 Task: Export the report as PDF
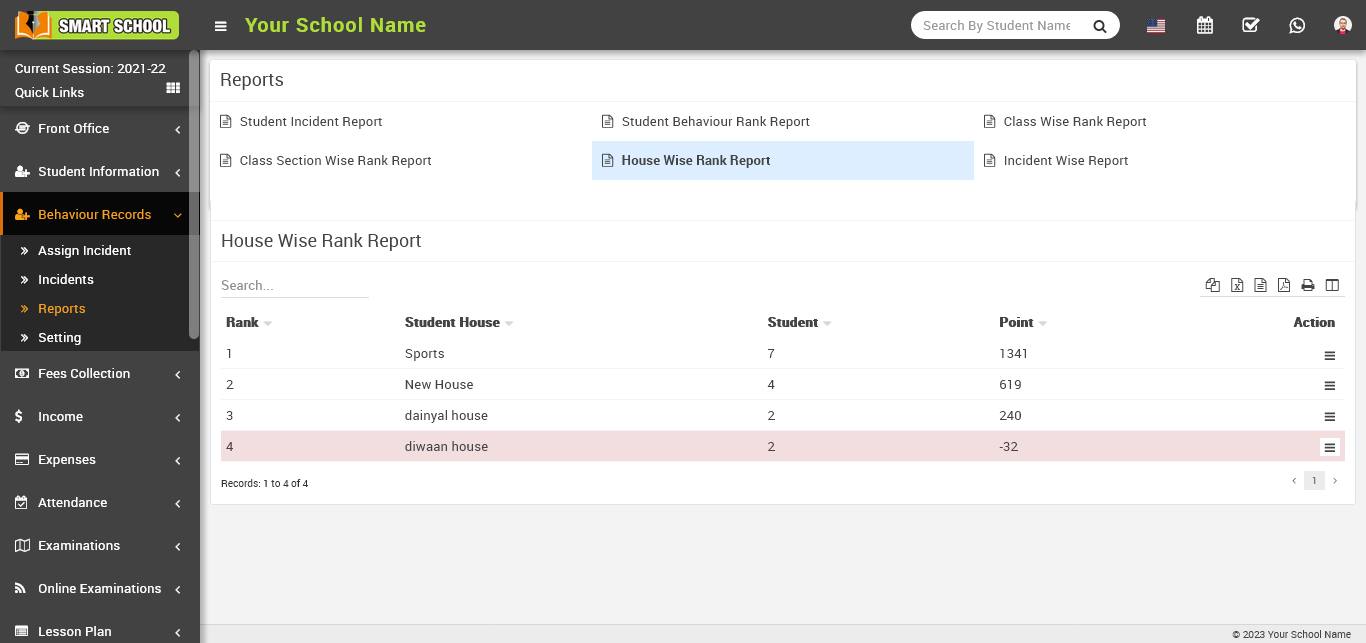coord(1284,285)
